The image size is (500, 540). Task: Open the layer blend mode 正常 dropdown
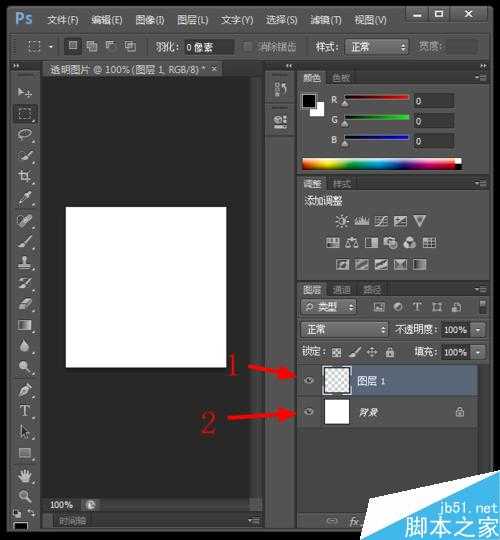pyautogui.click(x=344, y=330)
